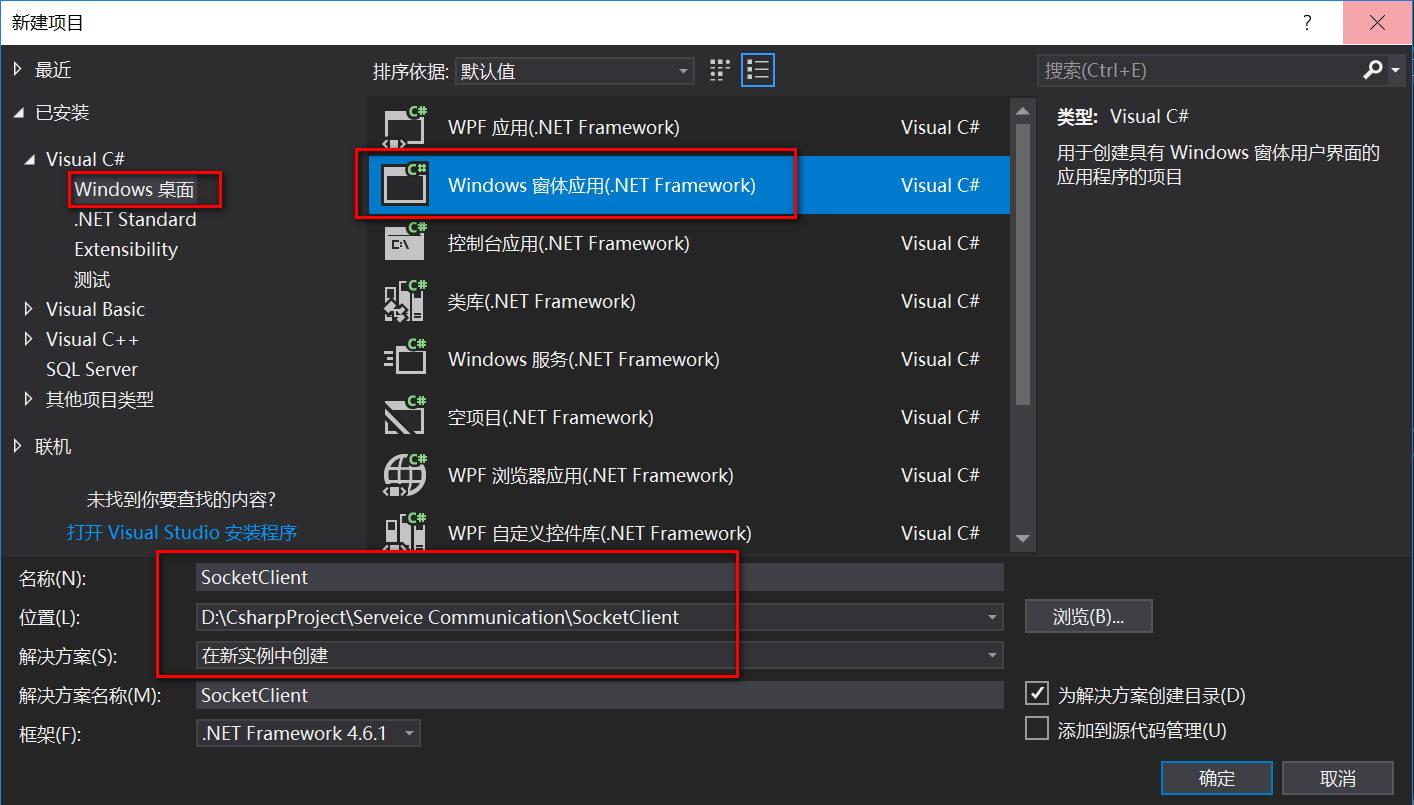Select the 控制台应用(.NET Framework) row text
Screen dimensions: 1414x805
click(x=569, y=243)
